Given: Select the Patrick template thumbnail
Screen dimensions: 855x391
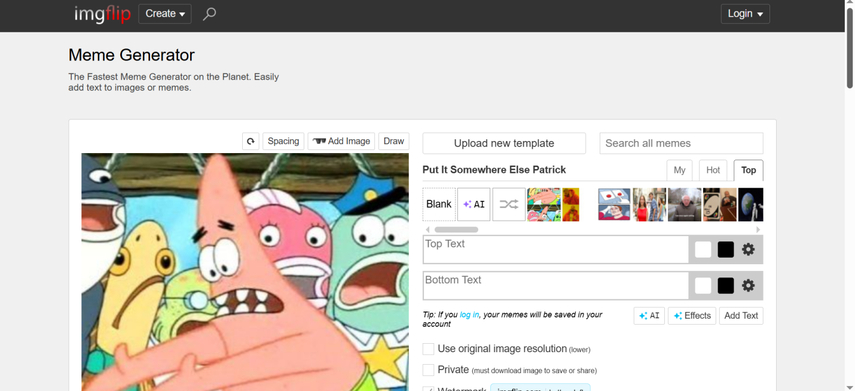Looking at the screenshot, I should coord(544,204).
